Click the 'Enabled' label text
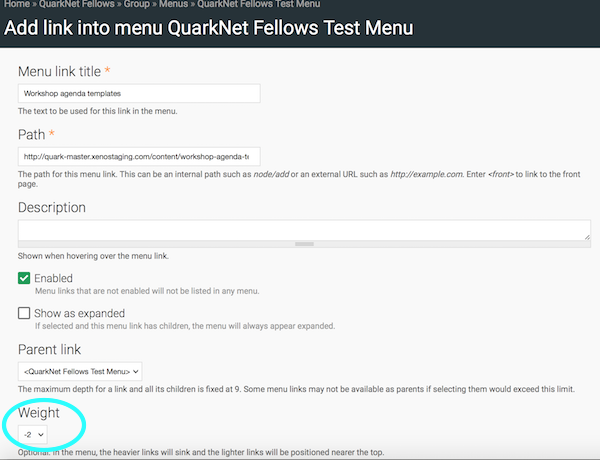Viewport: 600px width, 460px height. [53, 278]
